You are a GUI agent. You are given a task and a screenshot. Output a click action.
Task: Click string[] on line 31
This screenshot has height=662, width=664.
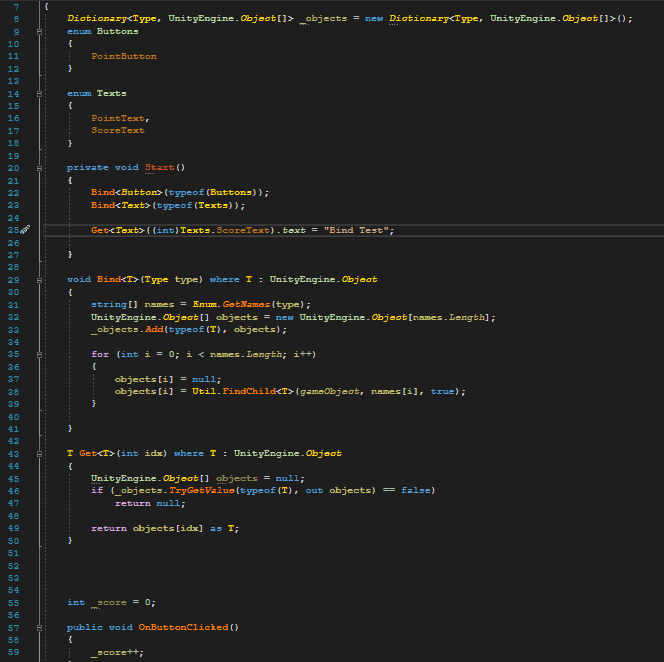[114, 305]
